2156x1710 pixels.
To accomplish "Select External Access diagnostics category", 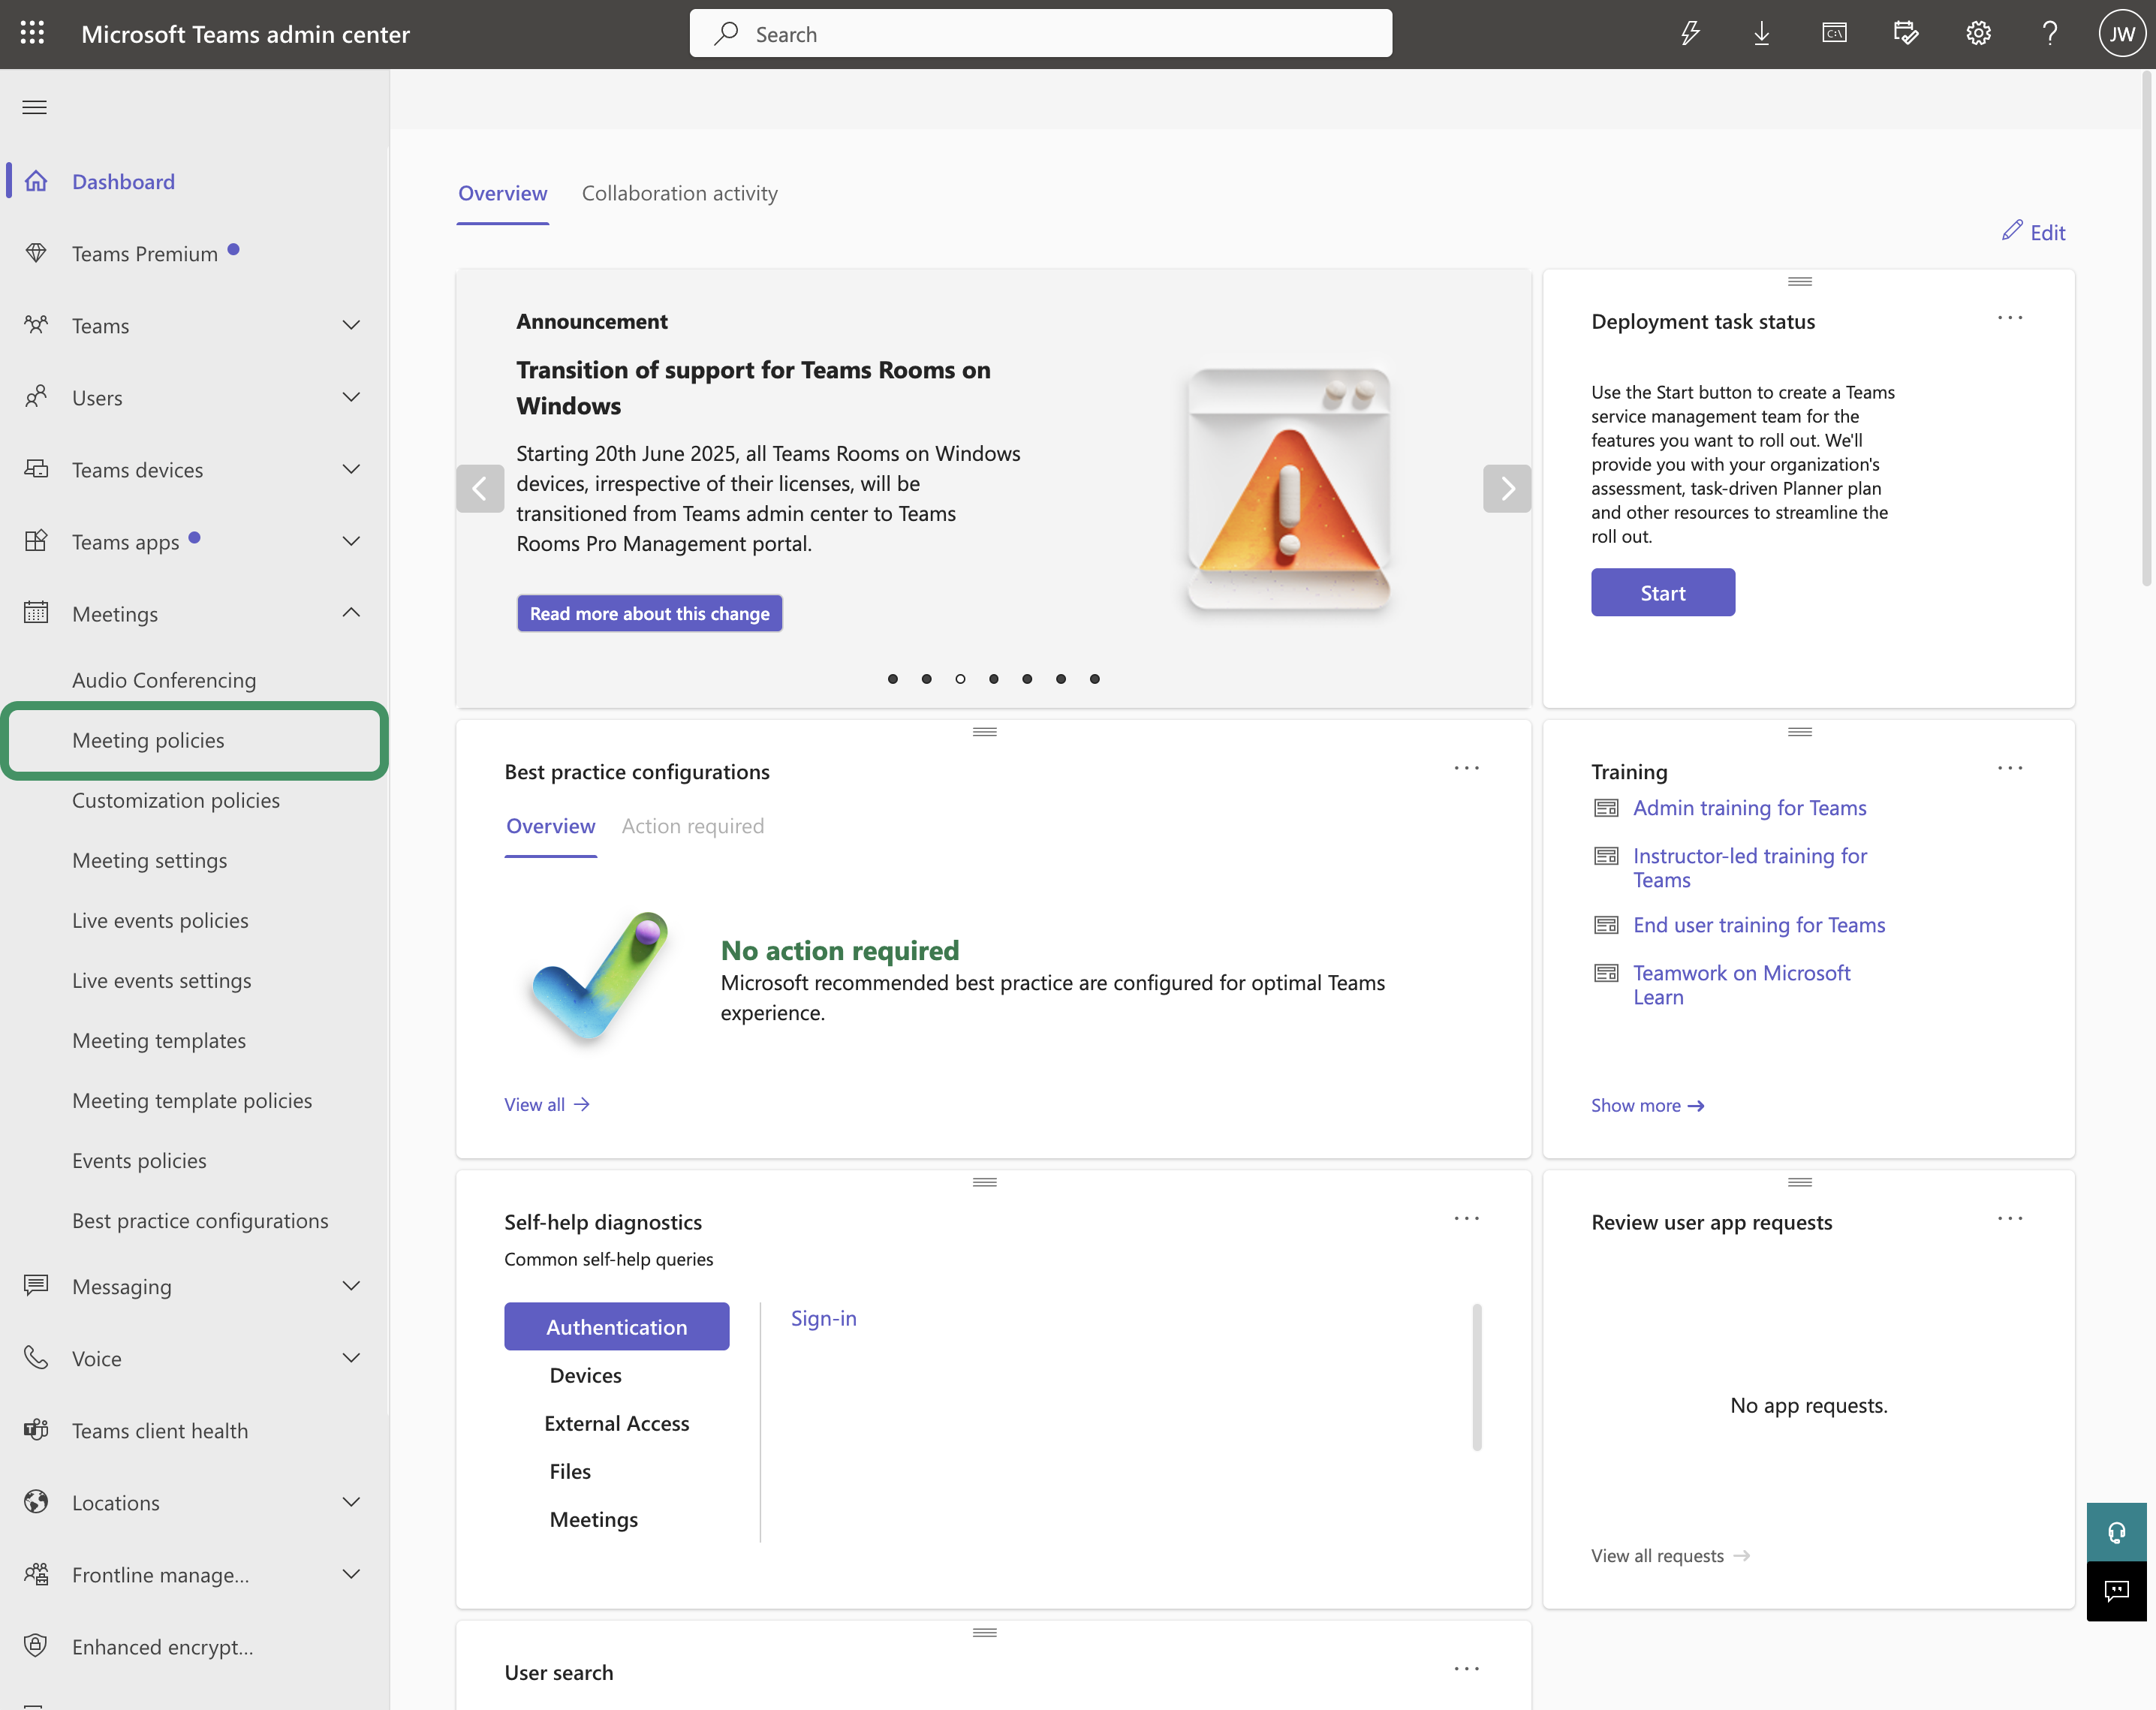I will click(617, 1423).
